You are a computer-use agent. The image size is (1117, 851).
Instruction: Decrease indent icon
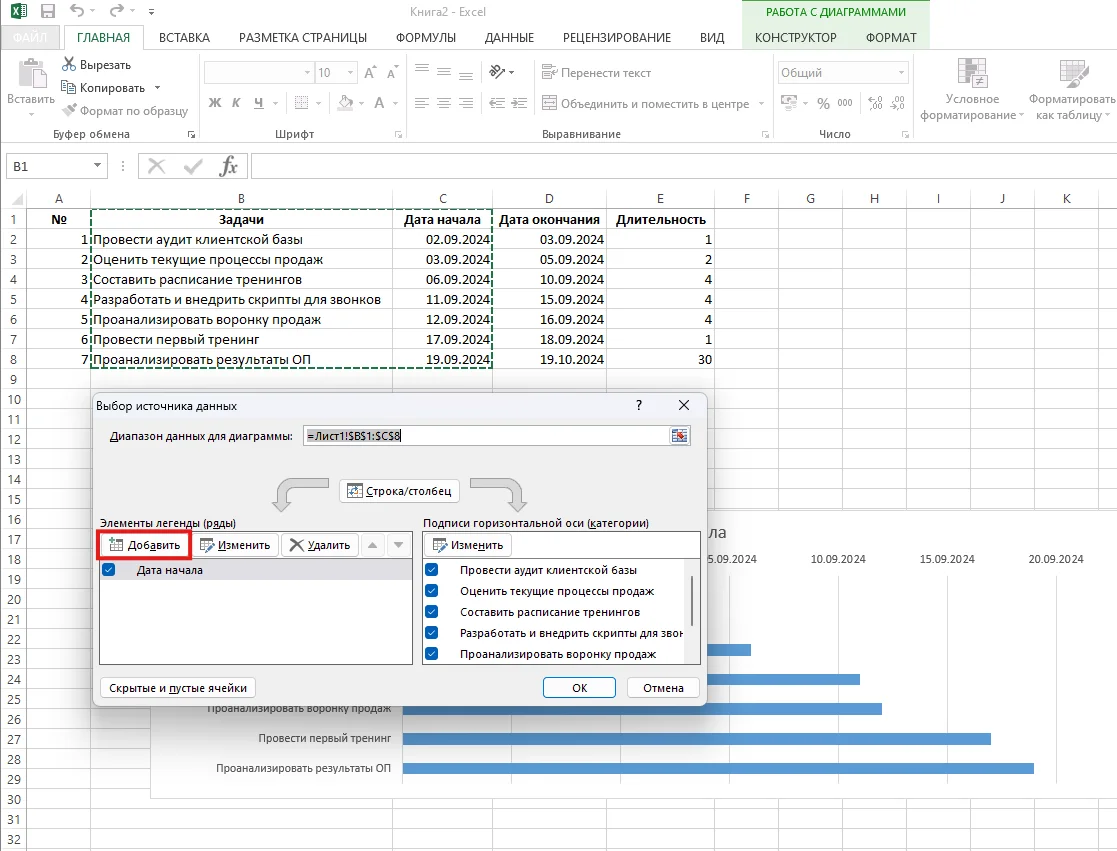point(497,103)
